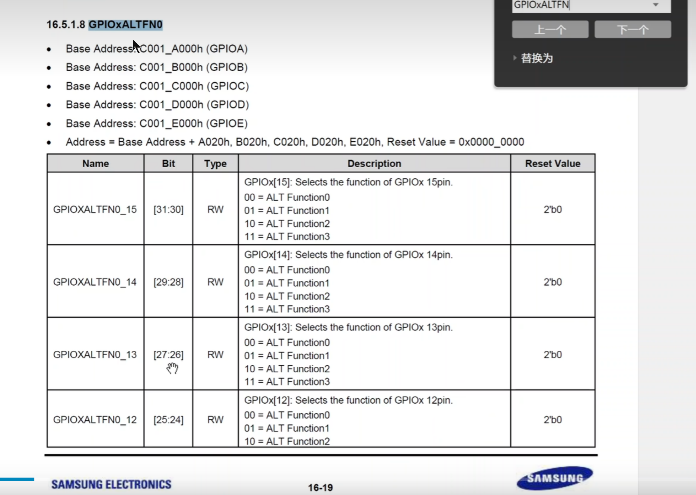This screenshot has height=495, width=696.
Task: Click the C001_E000h (GPIOE) base address line
Action: point(156,123)
